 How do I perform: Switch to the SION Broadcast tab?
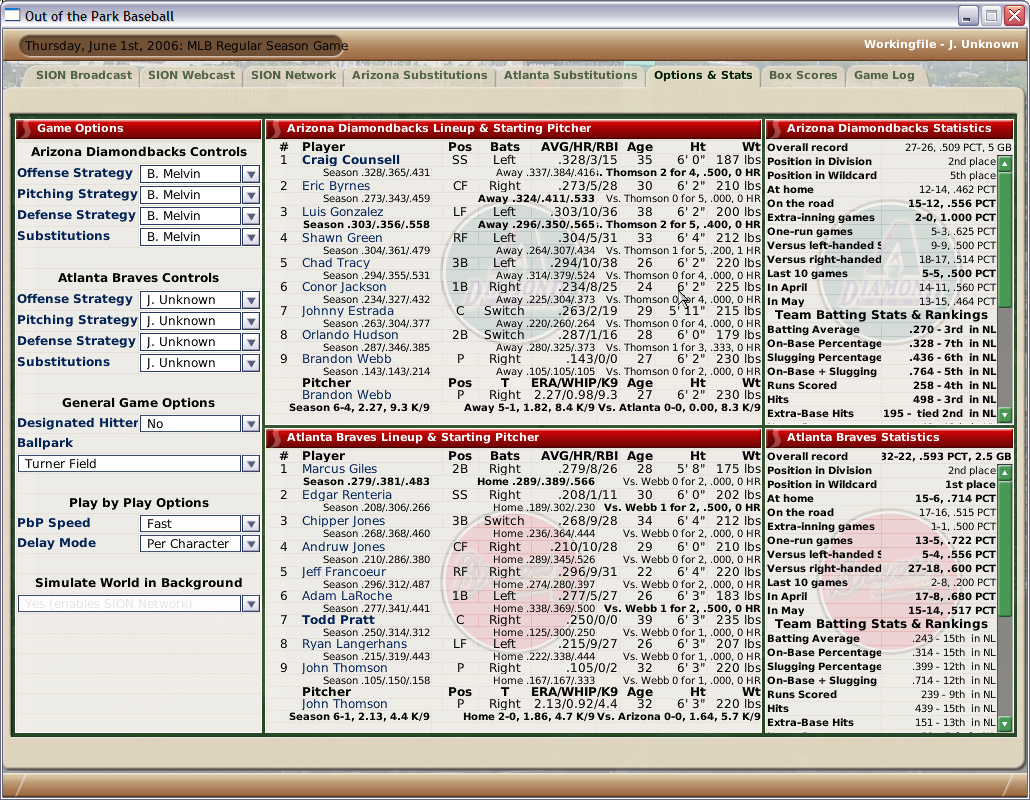tap(83, 76)
